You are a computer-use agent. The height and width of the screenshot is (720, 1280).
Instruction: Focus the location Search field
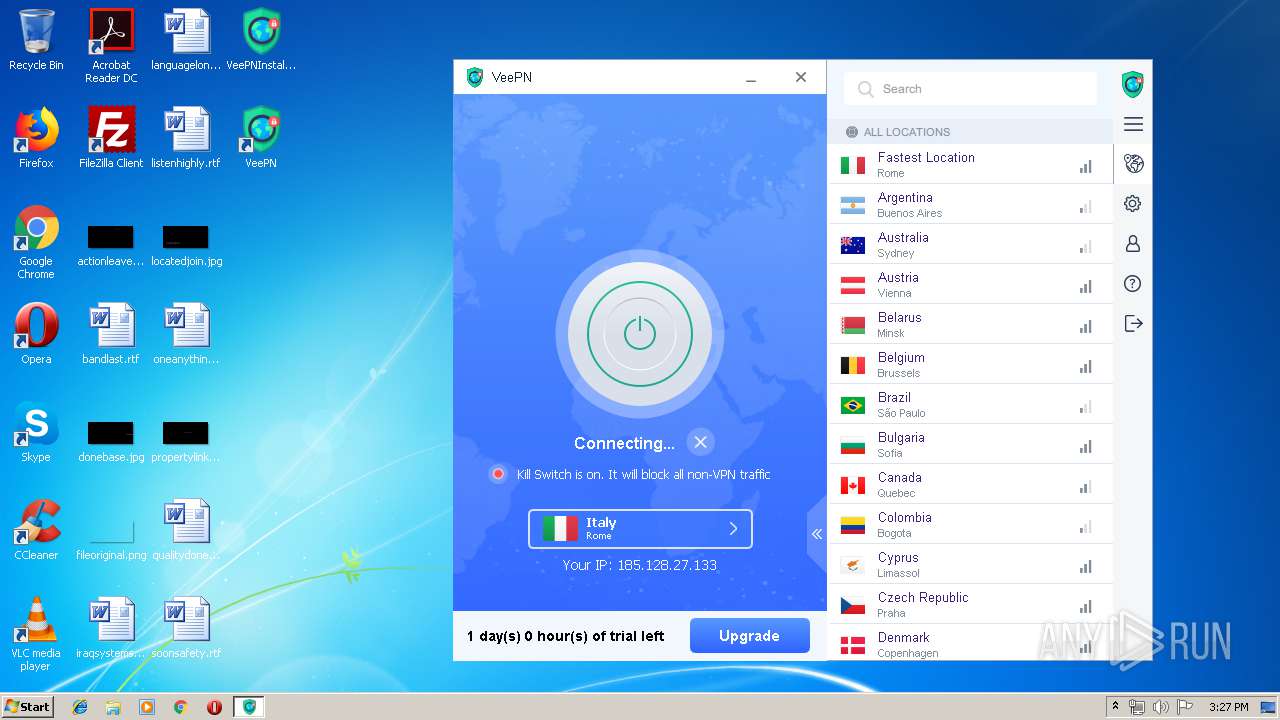[971, 89]
